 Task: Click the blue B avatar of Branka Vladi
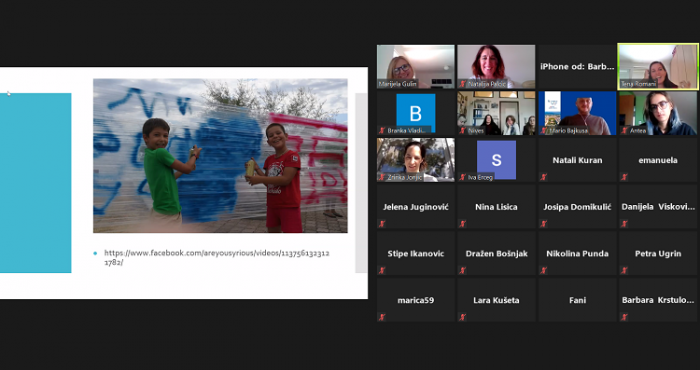(416, 113)
